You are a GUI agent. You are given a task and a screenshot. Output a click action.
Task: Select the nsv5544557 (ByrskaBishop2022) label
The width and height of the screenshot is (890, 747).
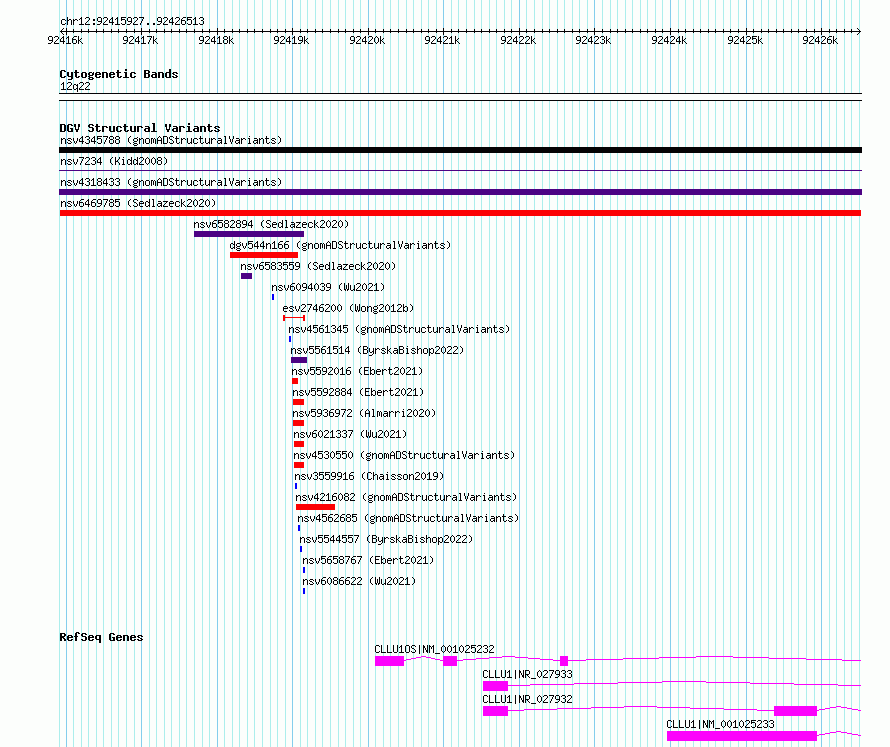tap(386, 539)
